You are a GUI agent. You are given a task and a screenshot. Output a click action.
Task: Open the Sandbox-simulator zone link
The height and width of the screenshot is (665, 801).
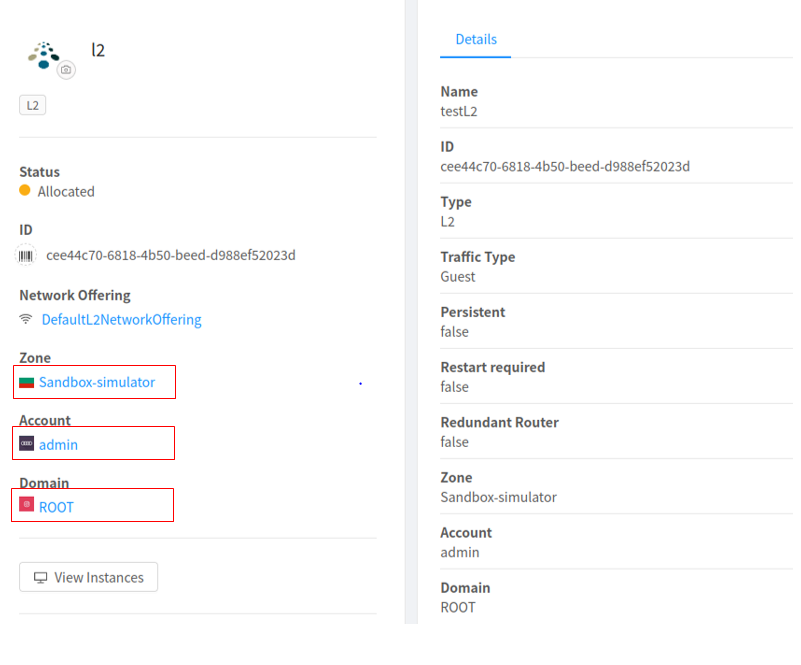(x=97, y=382)
